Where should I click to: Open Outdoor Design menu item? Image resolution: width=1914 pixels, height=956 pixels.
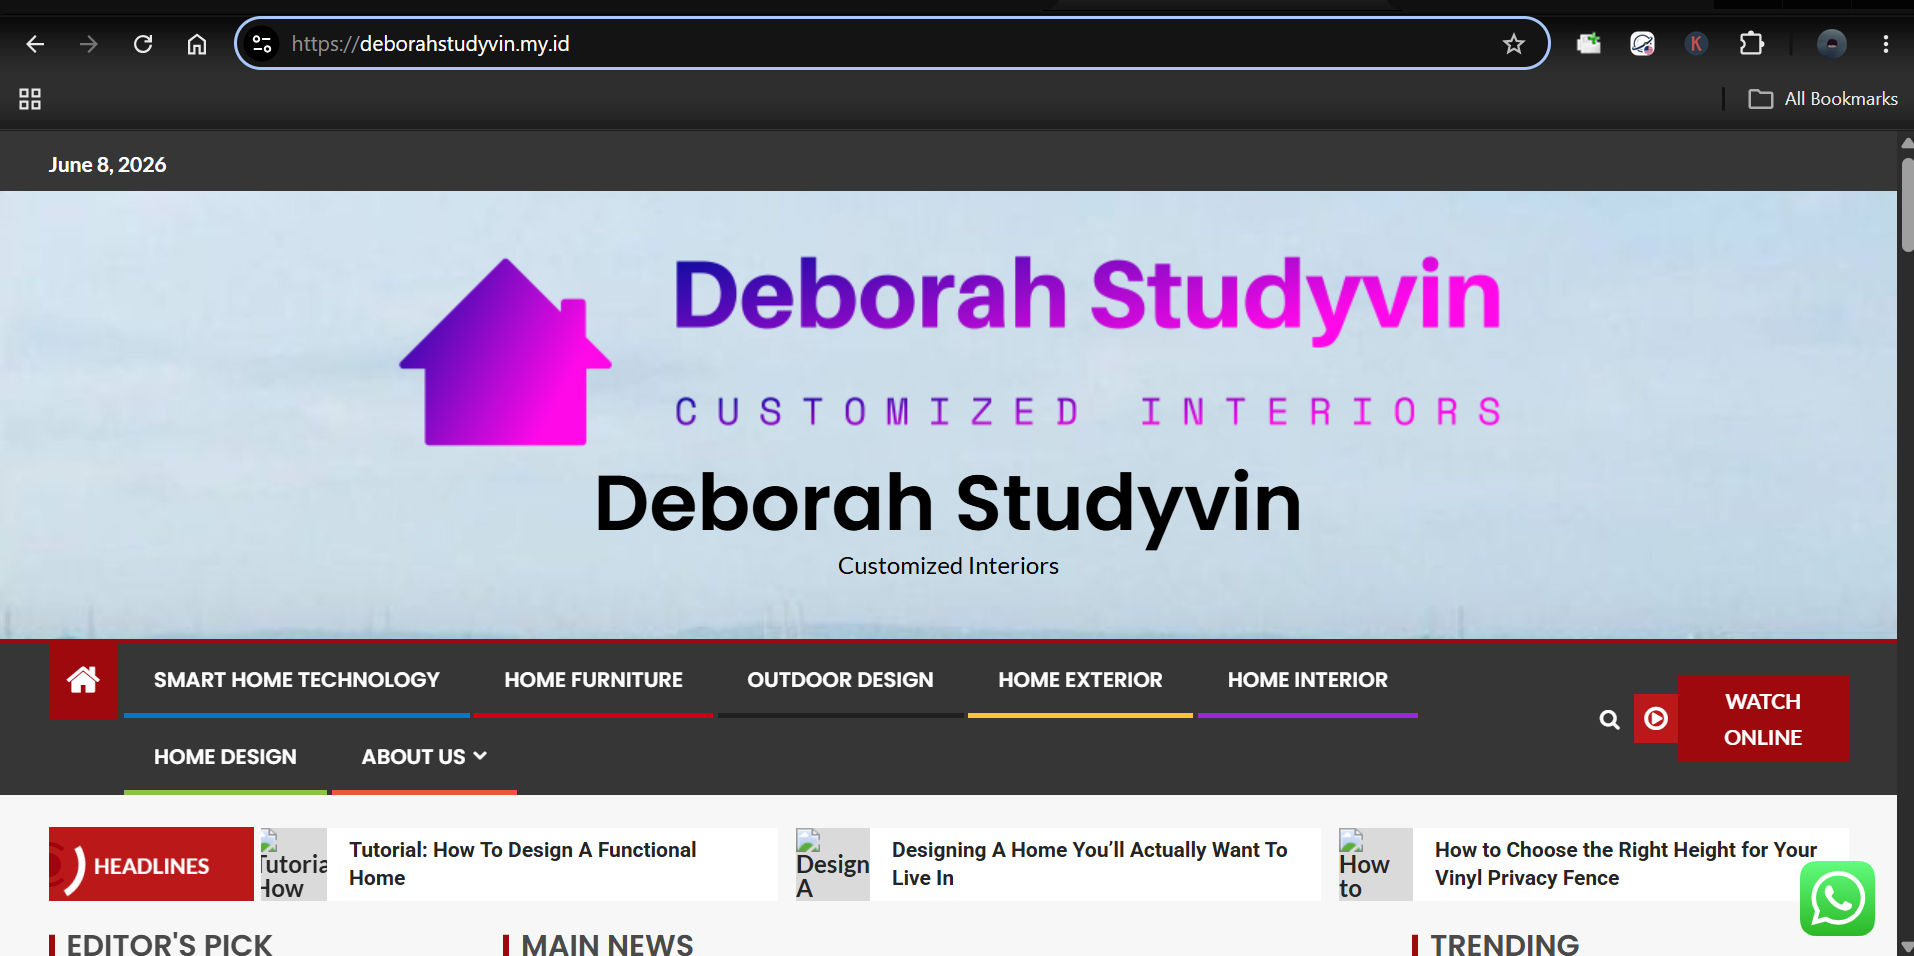tap(840, 680)
